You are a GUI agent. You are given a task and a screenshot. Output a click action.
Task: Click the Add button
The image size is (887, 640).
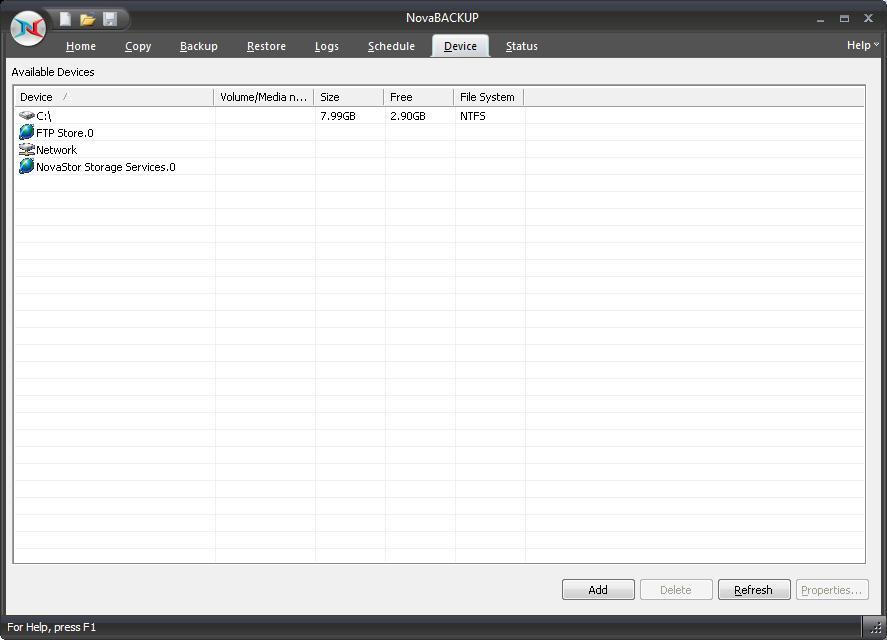coord(598,590)
